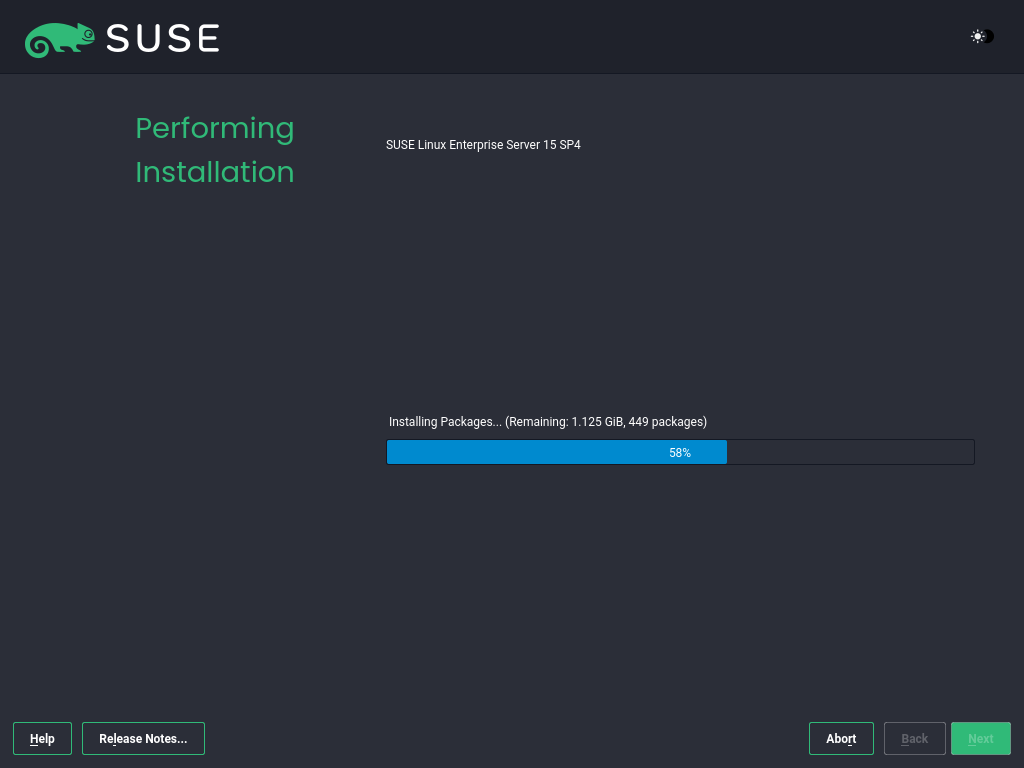Click the empty header bar right of SUSE
This screenshot has width=1024, height=768.
point(600,37)
